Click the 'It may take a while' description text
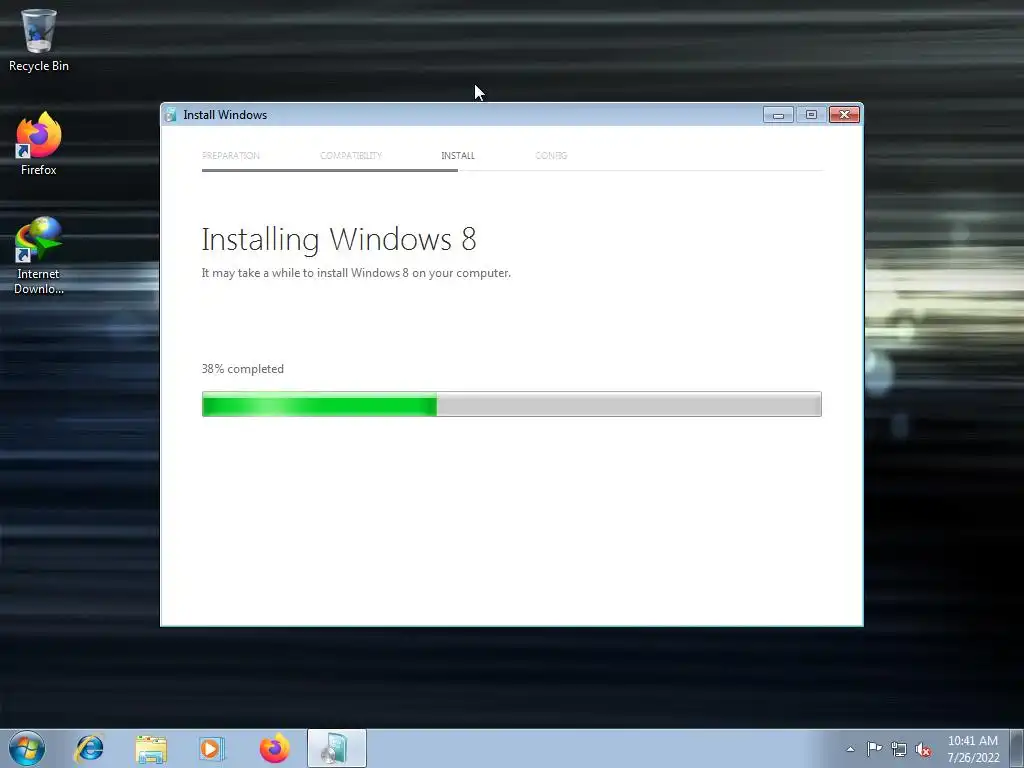The height and width of the screenshot is (768, 1024). tap(356, 273)
